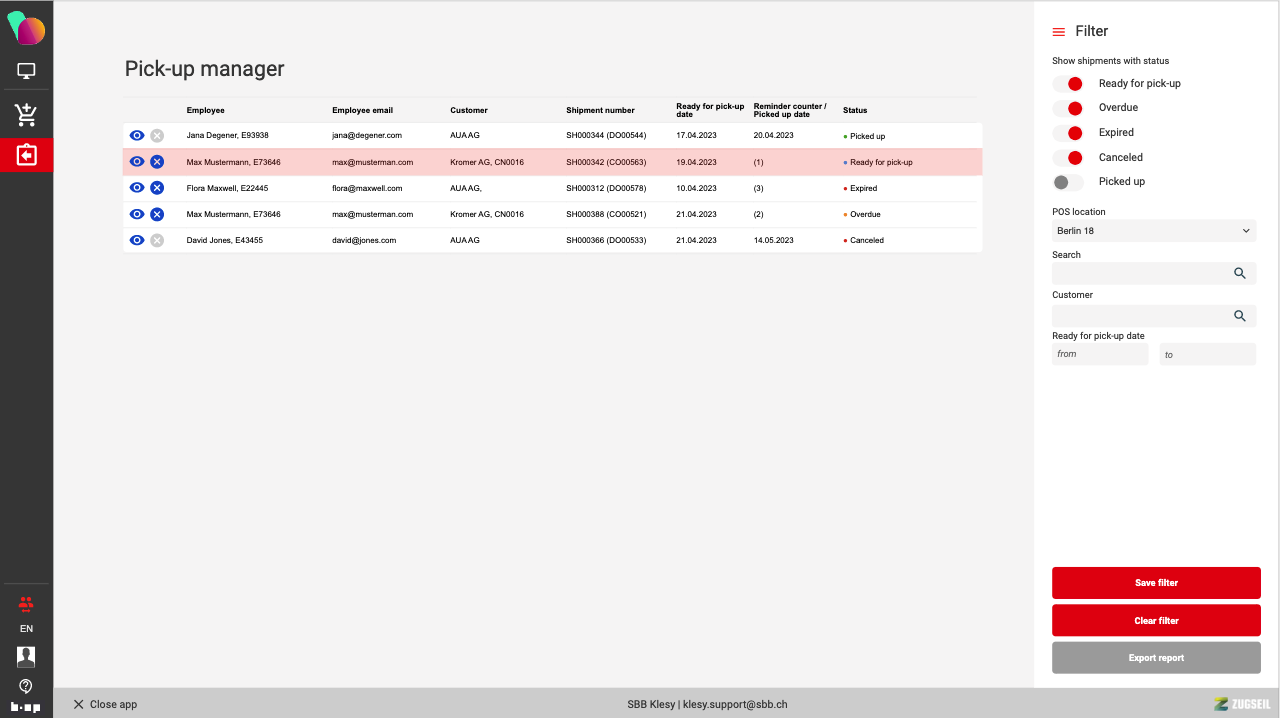This screenshot has height=718, width=1280.
Task: Sort by the Status column header
Action: 855,110
